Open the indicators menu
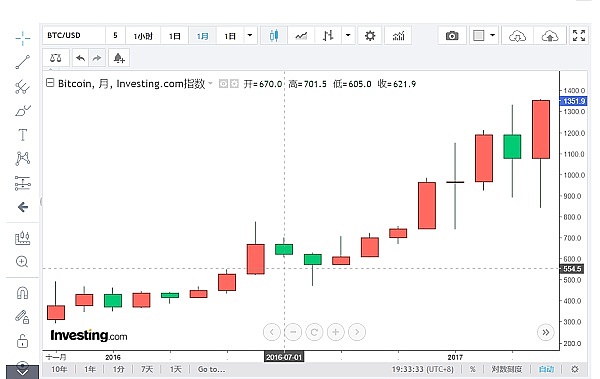The width and height of the screenshot is (600, 379). pyautogui.click(x=398, y=36)
